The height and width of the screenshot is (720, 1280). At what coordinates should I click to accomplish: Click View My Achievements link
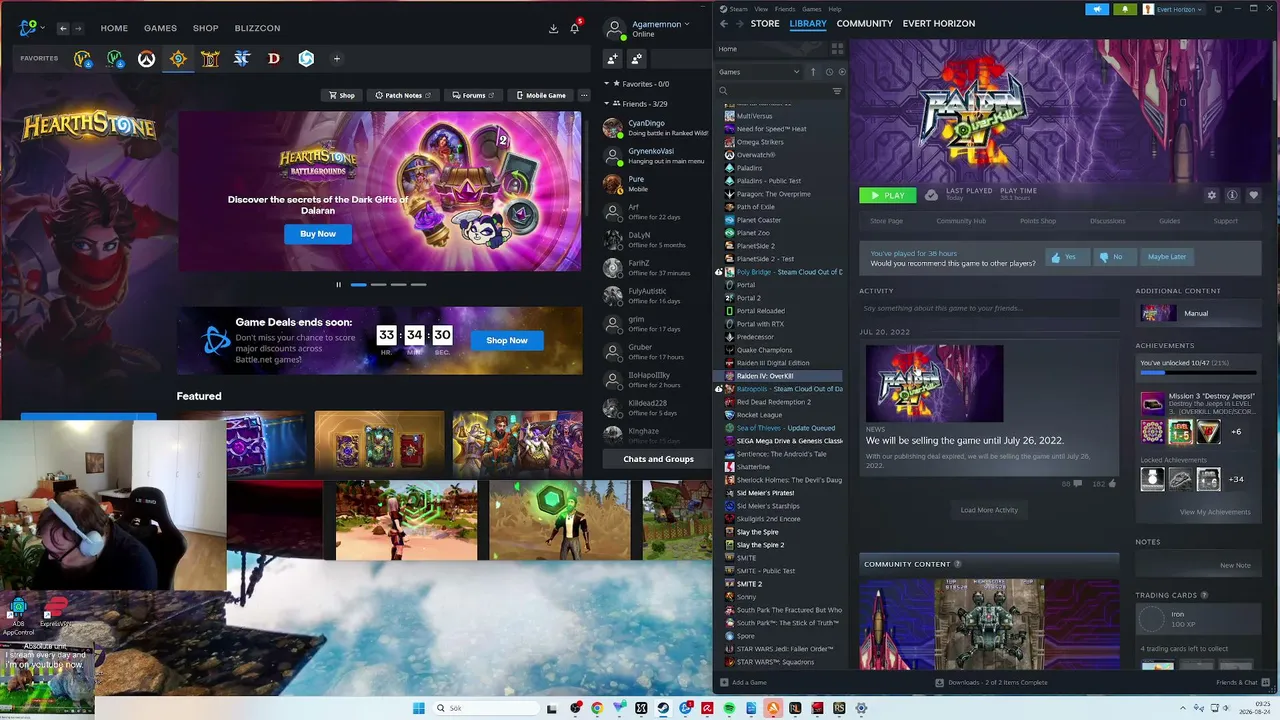[1215, 512]
